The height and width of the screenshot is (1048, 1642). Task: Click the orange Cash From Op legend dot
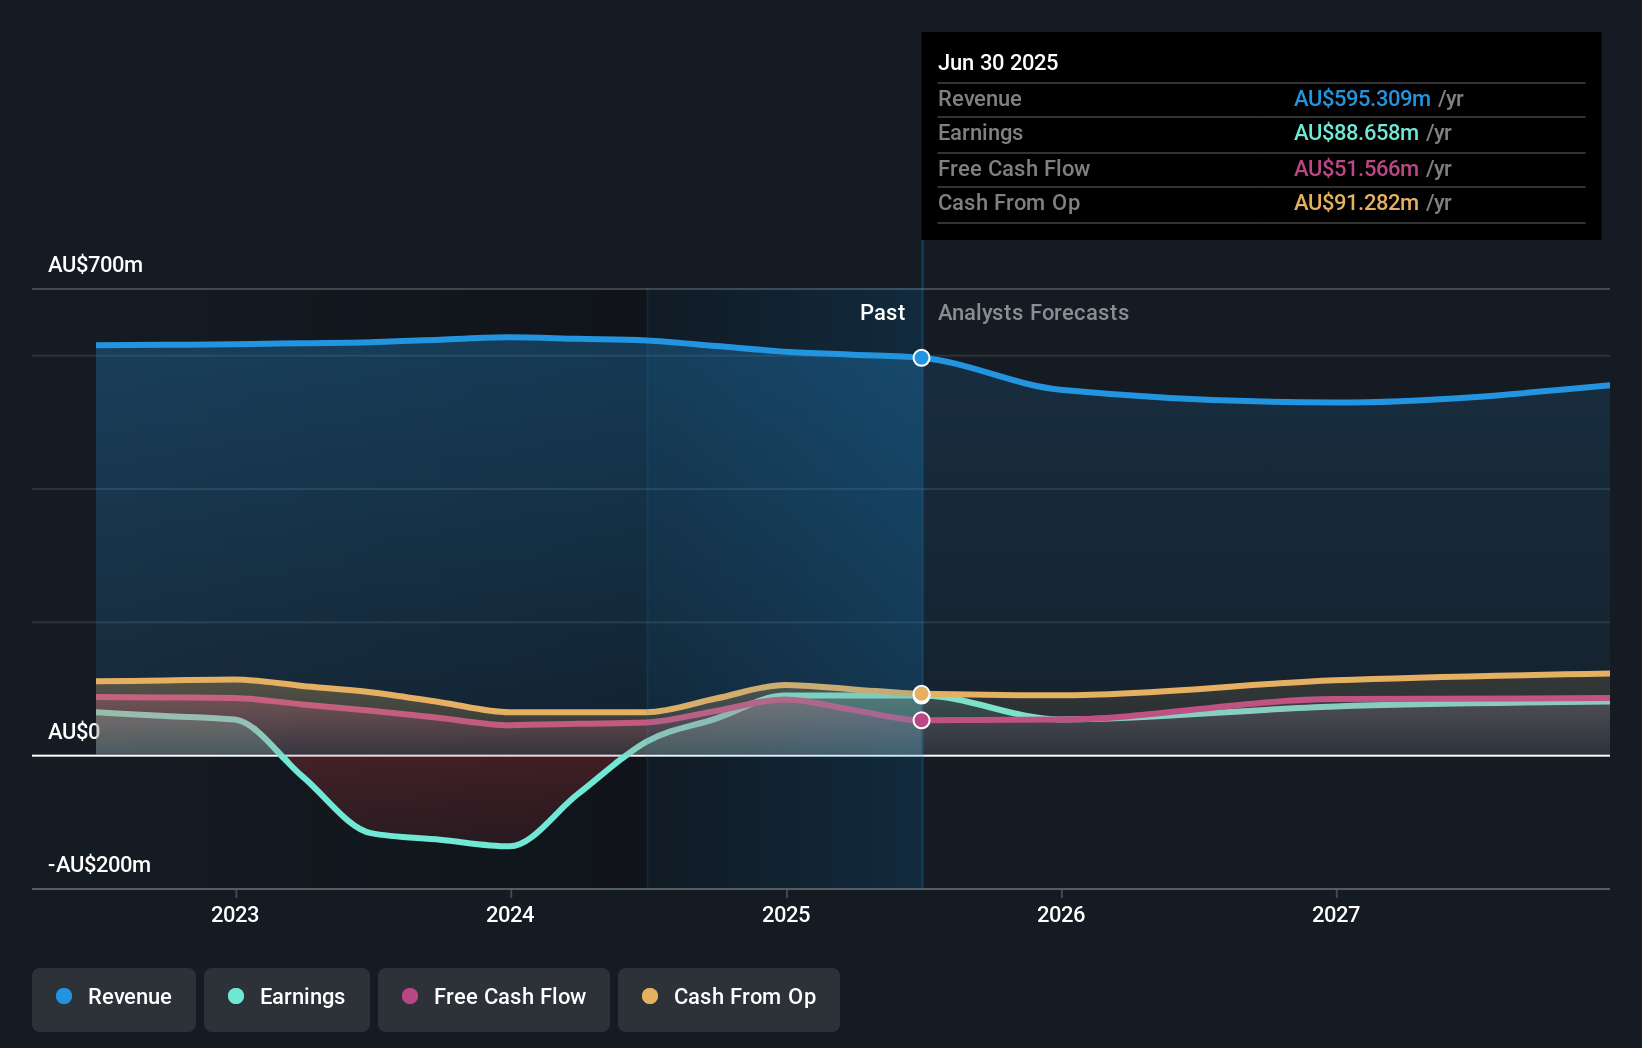pyautogui.click(x=650, y=997)
